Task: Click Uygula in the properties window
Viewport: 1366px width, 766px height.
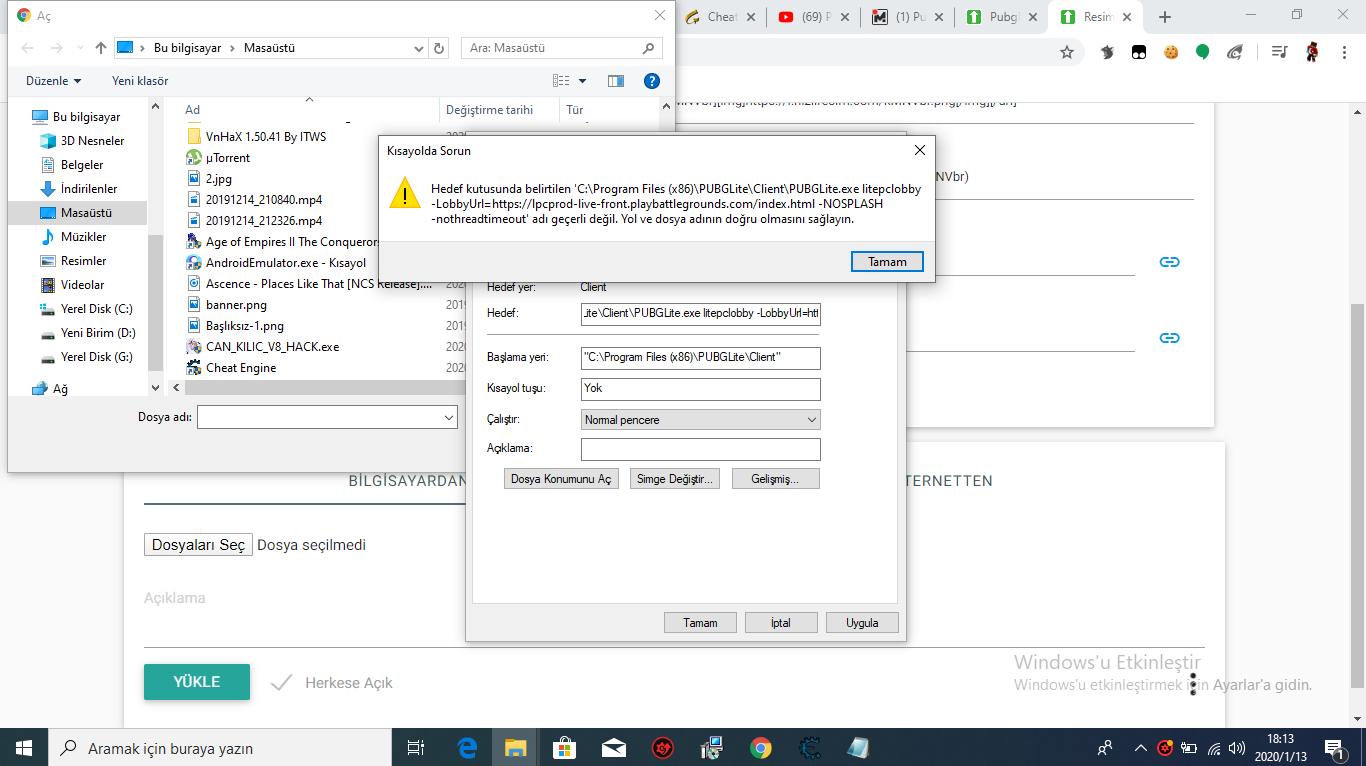Action: [862, 622]
